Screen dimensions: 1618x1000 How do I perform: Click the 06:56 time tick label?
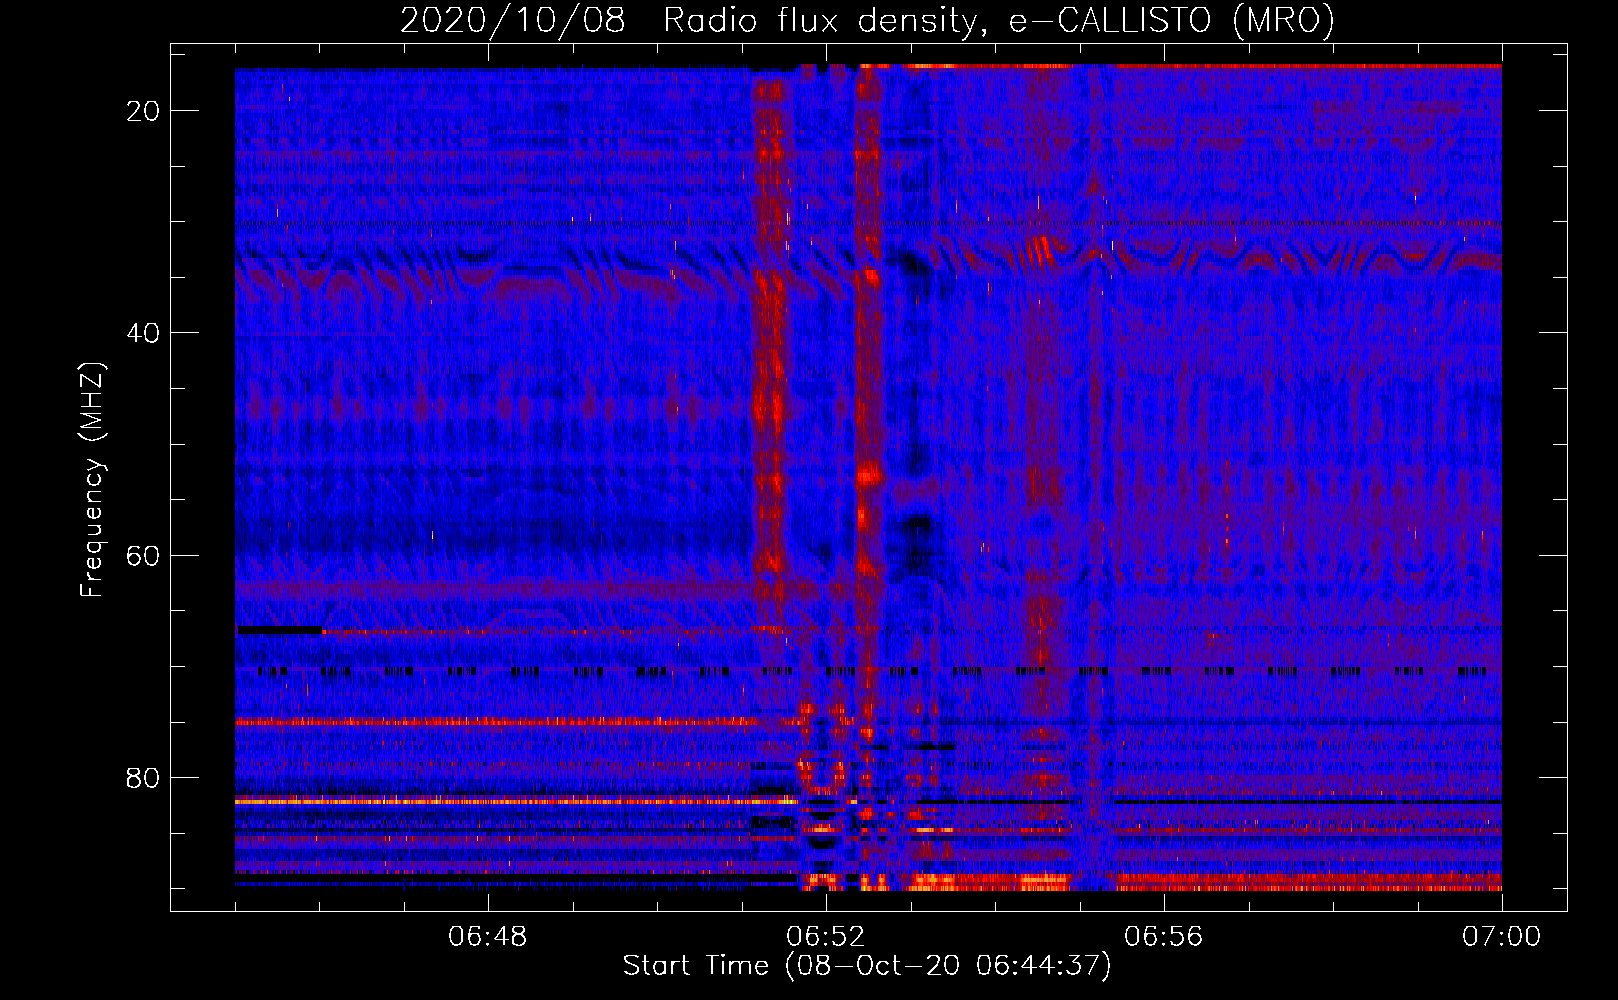coord(1164,937)
